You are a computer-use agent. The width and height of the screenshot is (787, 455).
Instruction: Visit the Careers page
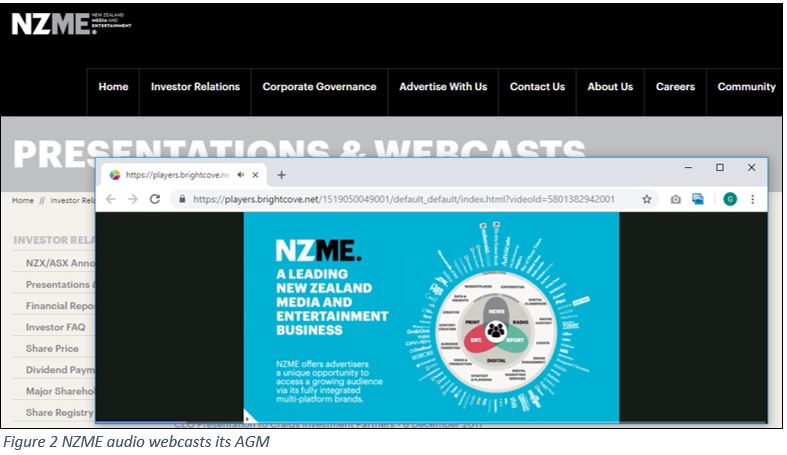pyautogui.click(x=675, y=87)
